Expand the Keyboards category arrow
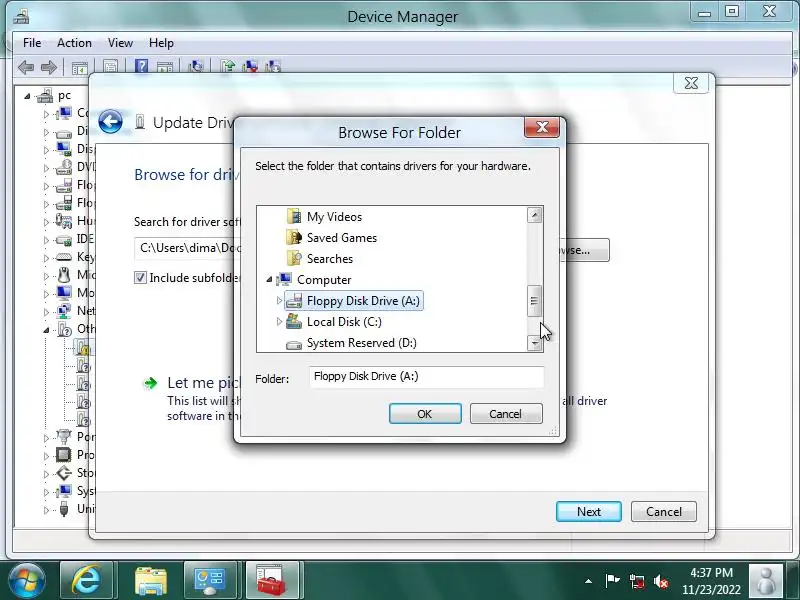This screenshot has height=600, width=800. pos(46,258)
